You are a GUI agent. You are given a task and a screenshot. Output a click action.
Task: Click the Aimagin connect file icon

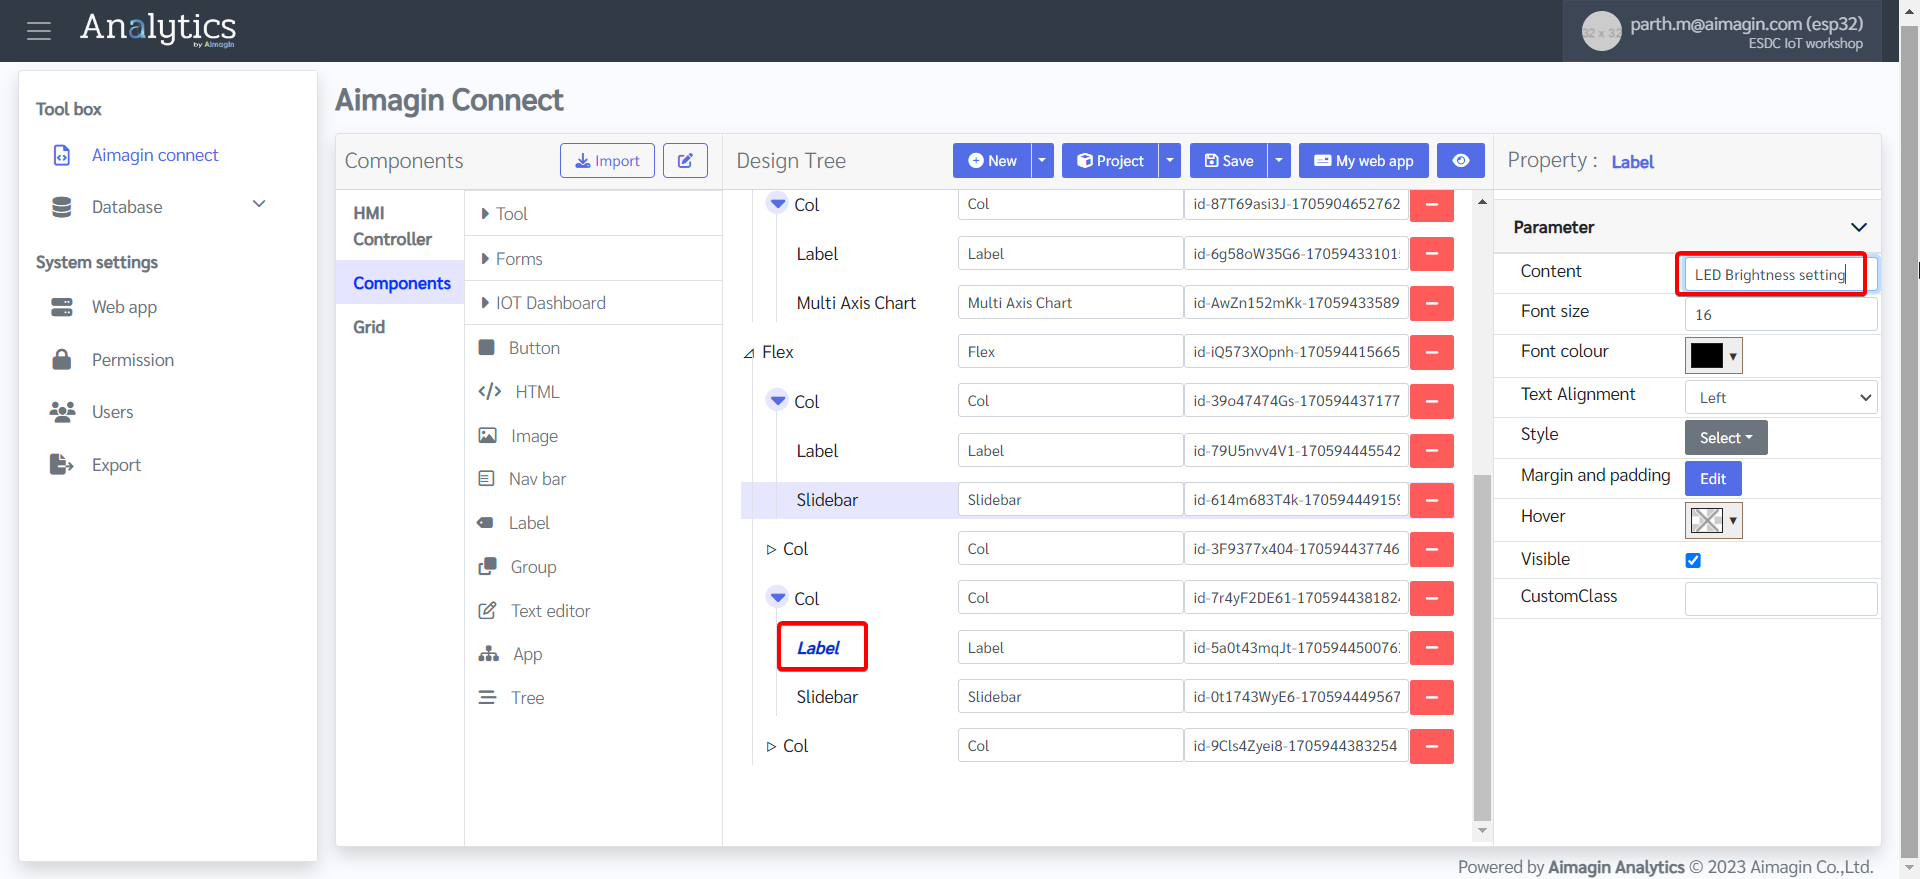pos(62,155)
